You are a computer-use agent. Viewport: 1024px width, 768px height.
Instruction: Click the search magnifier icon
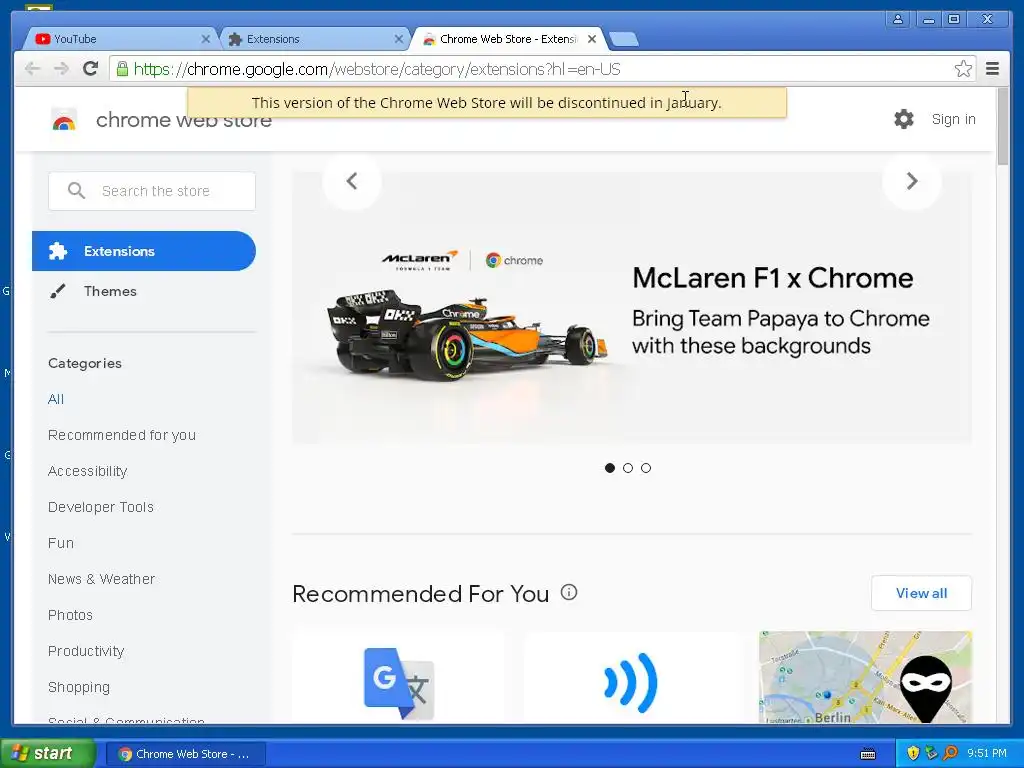pos(76,191)
